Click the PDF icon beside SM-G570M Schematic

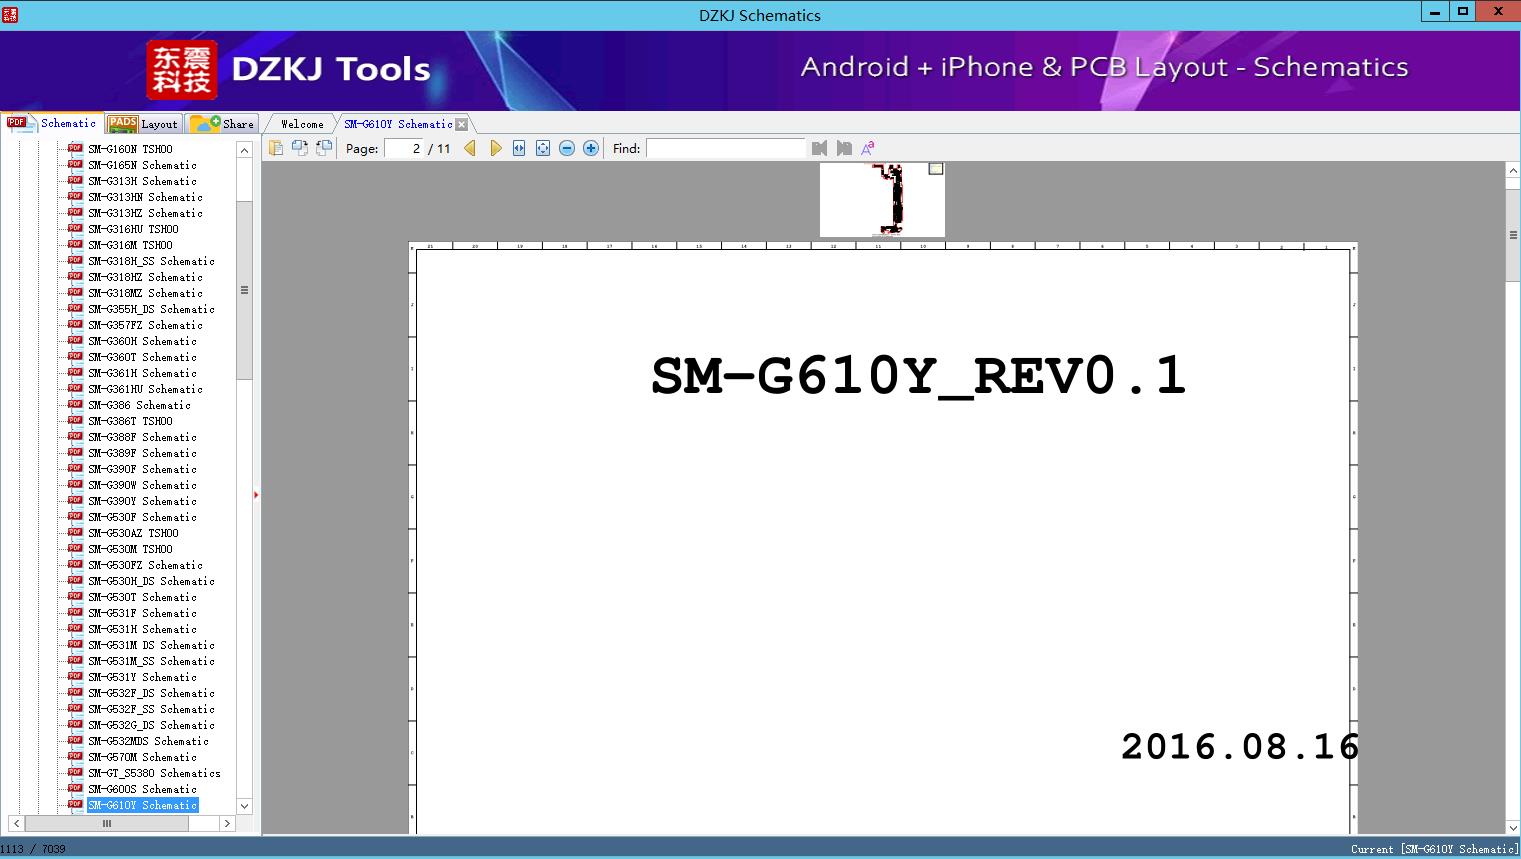(75, 756)
